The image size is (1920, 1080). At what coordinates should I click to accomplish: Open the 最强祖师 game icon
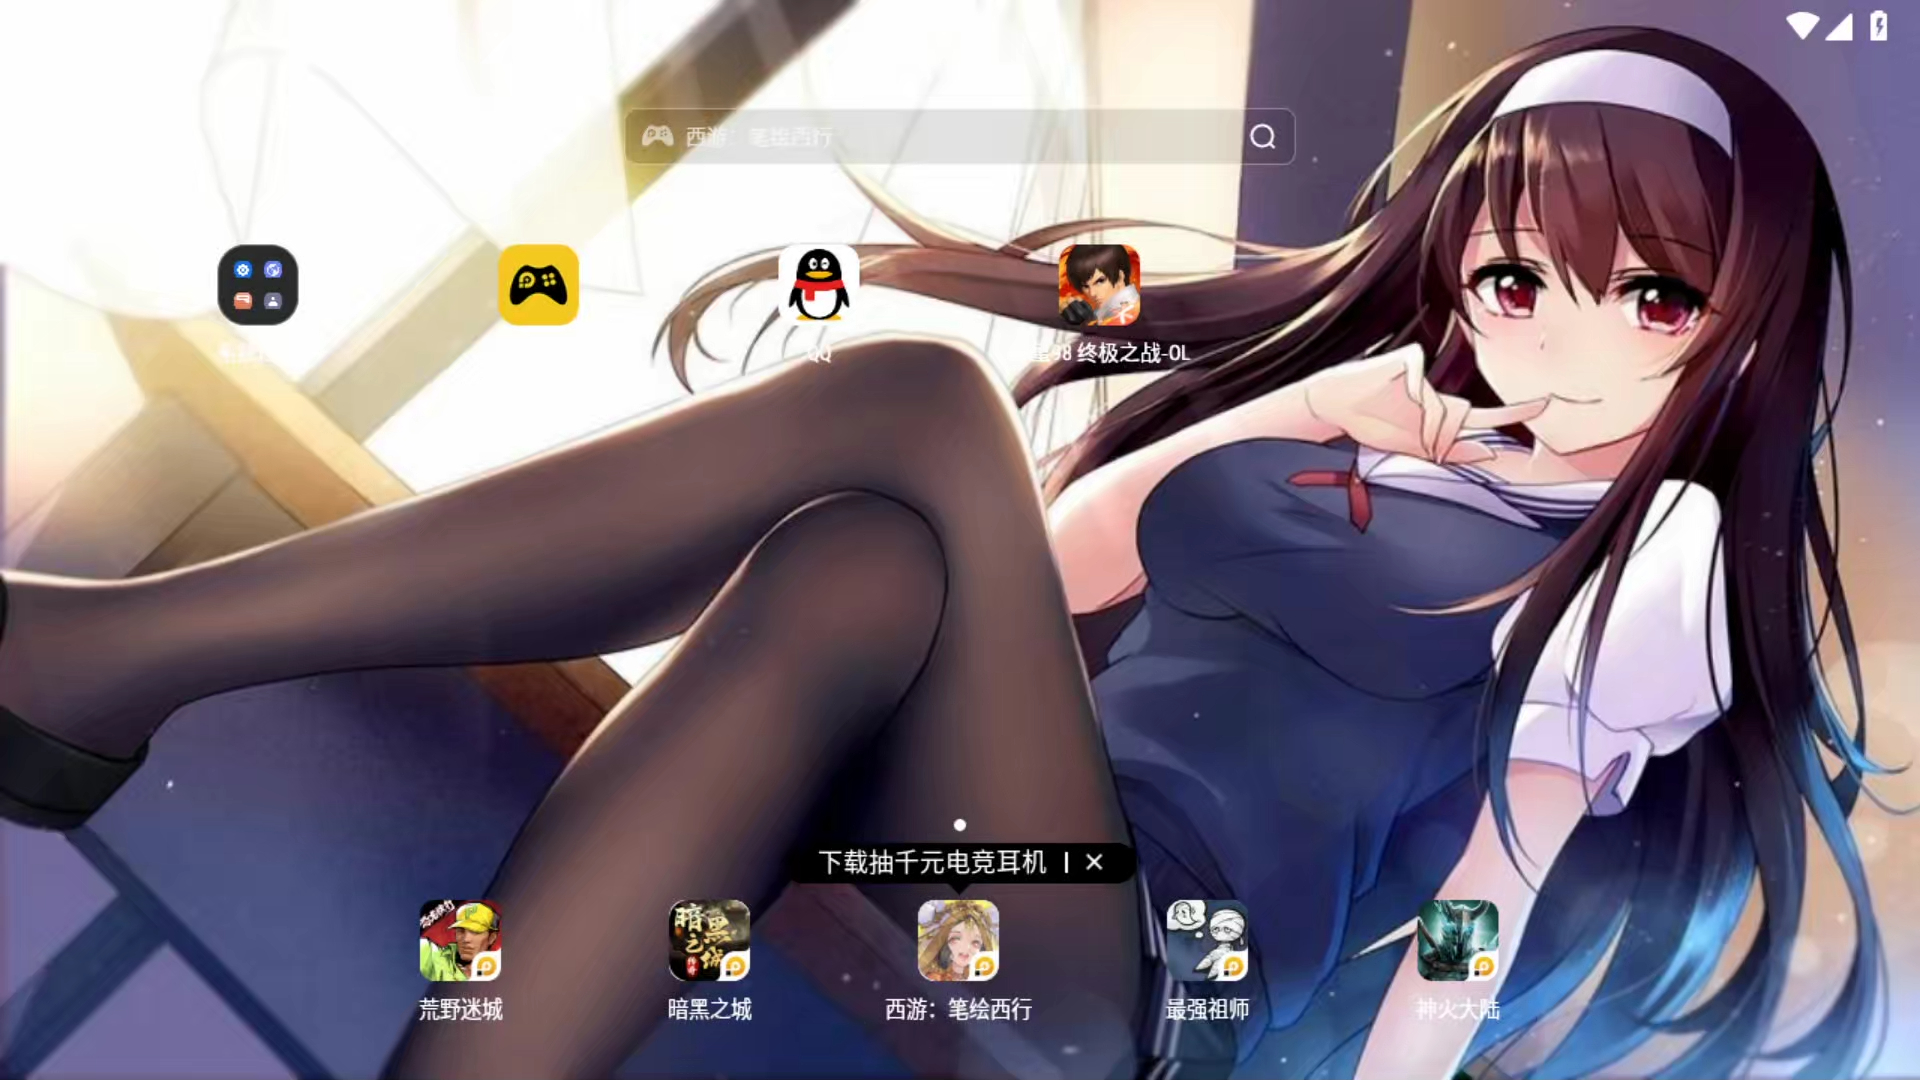pyautogui.click(x=1207, y=940)
